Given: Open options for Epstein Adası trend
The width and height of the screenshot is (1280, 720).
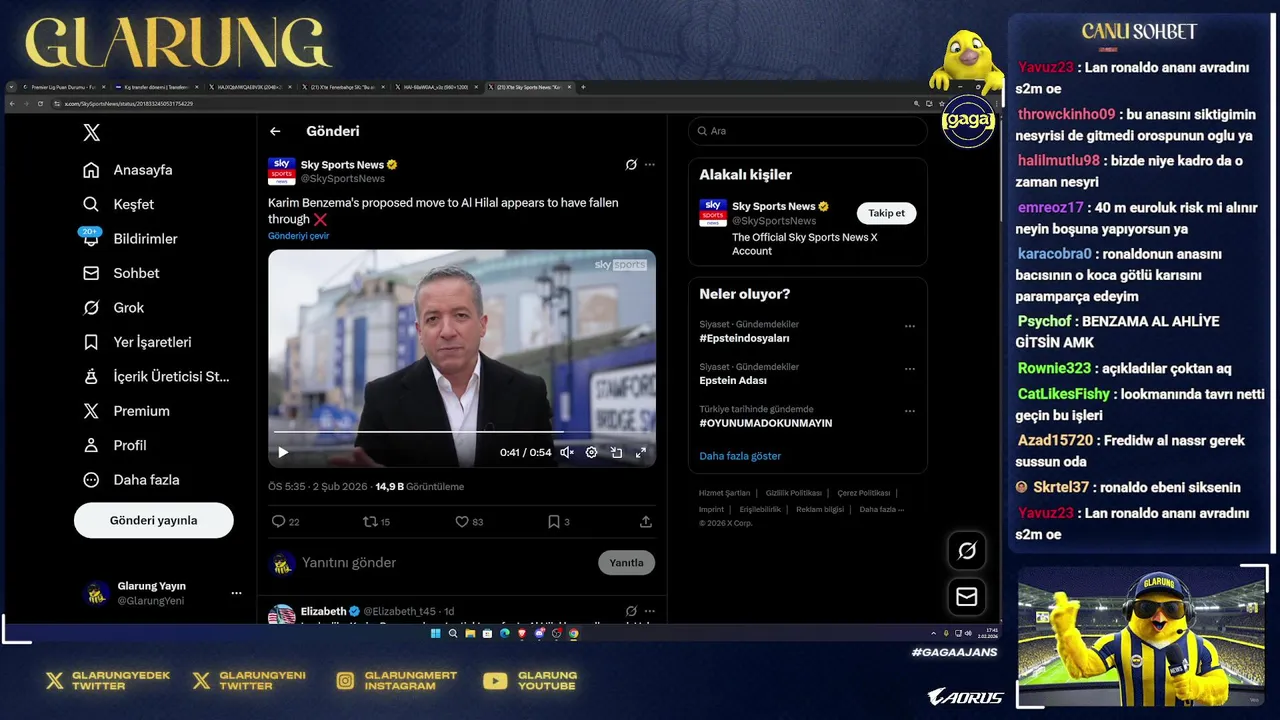Looking at the screenshot, I should pyautogui.click(x=909, y=369).
